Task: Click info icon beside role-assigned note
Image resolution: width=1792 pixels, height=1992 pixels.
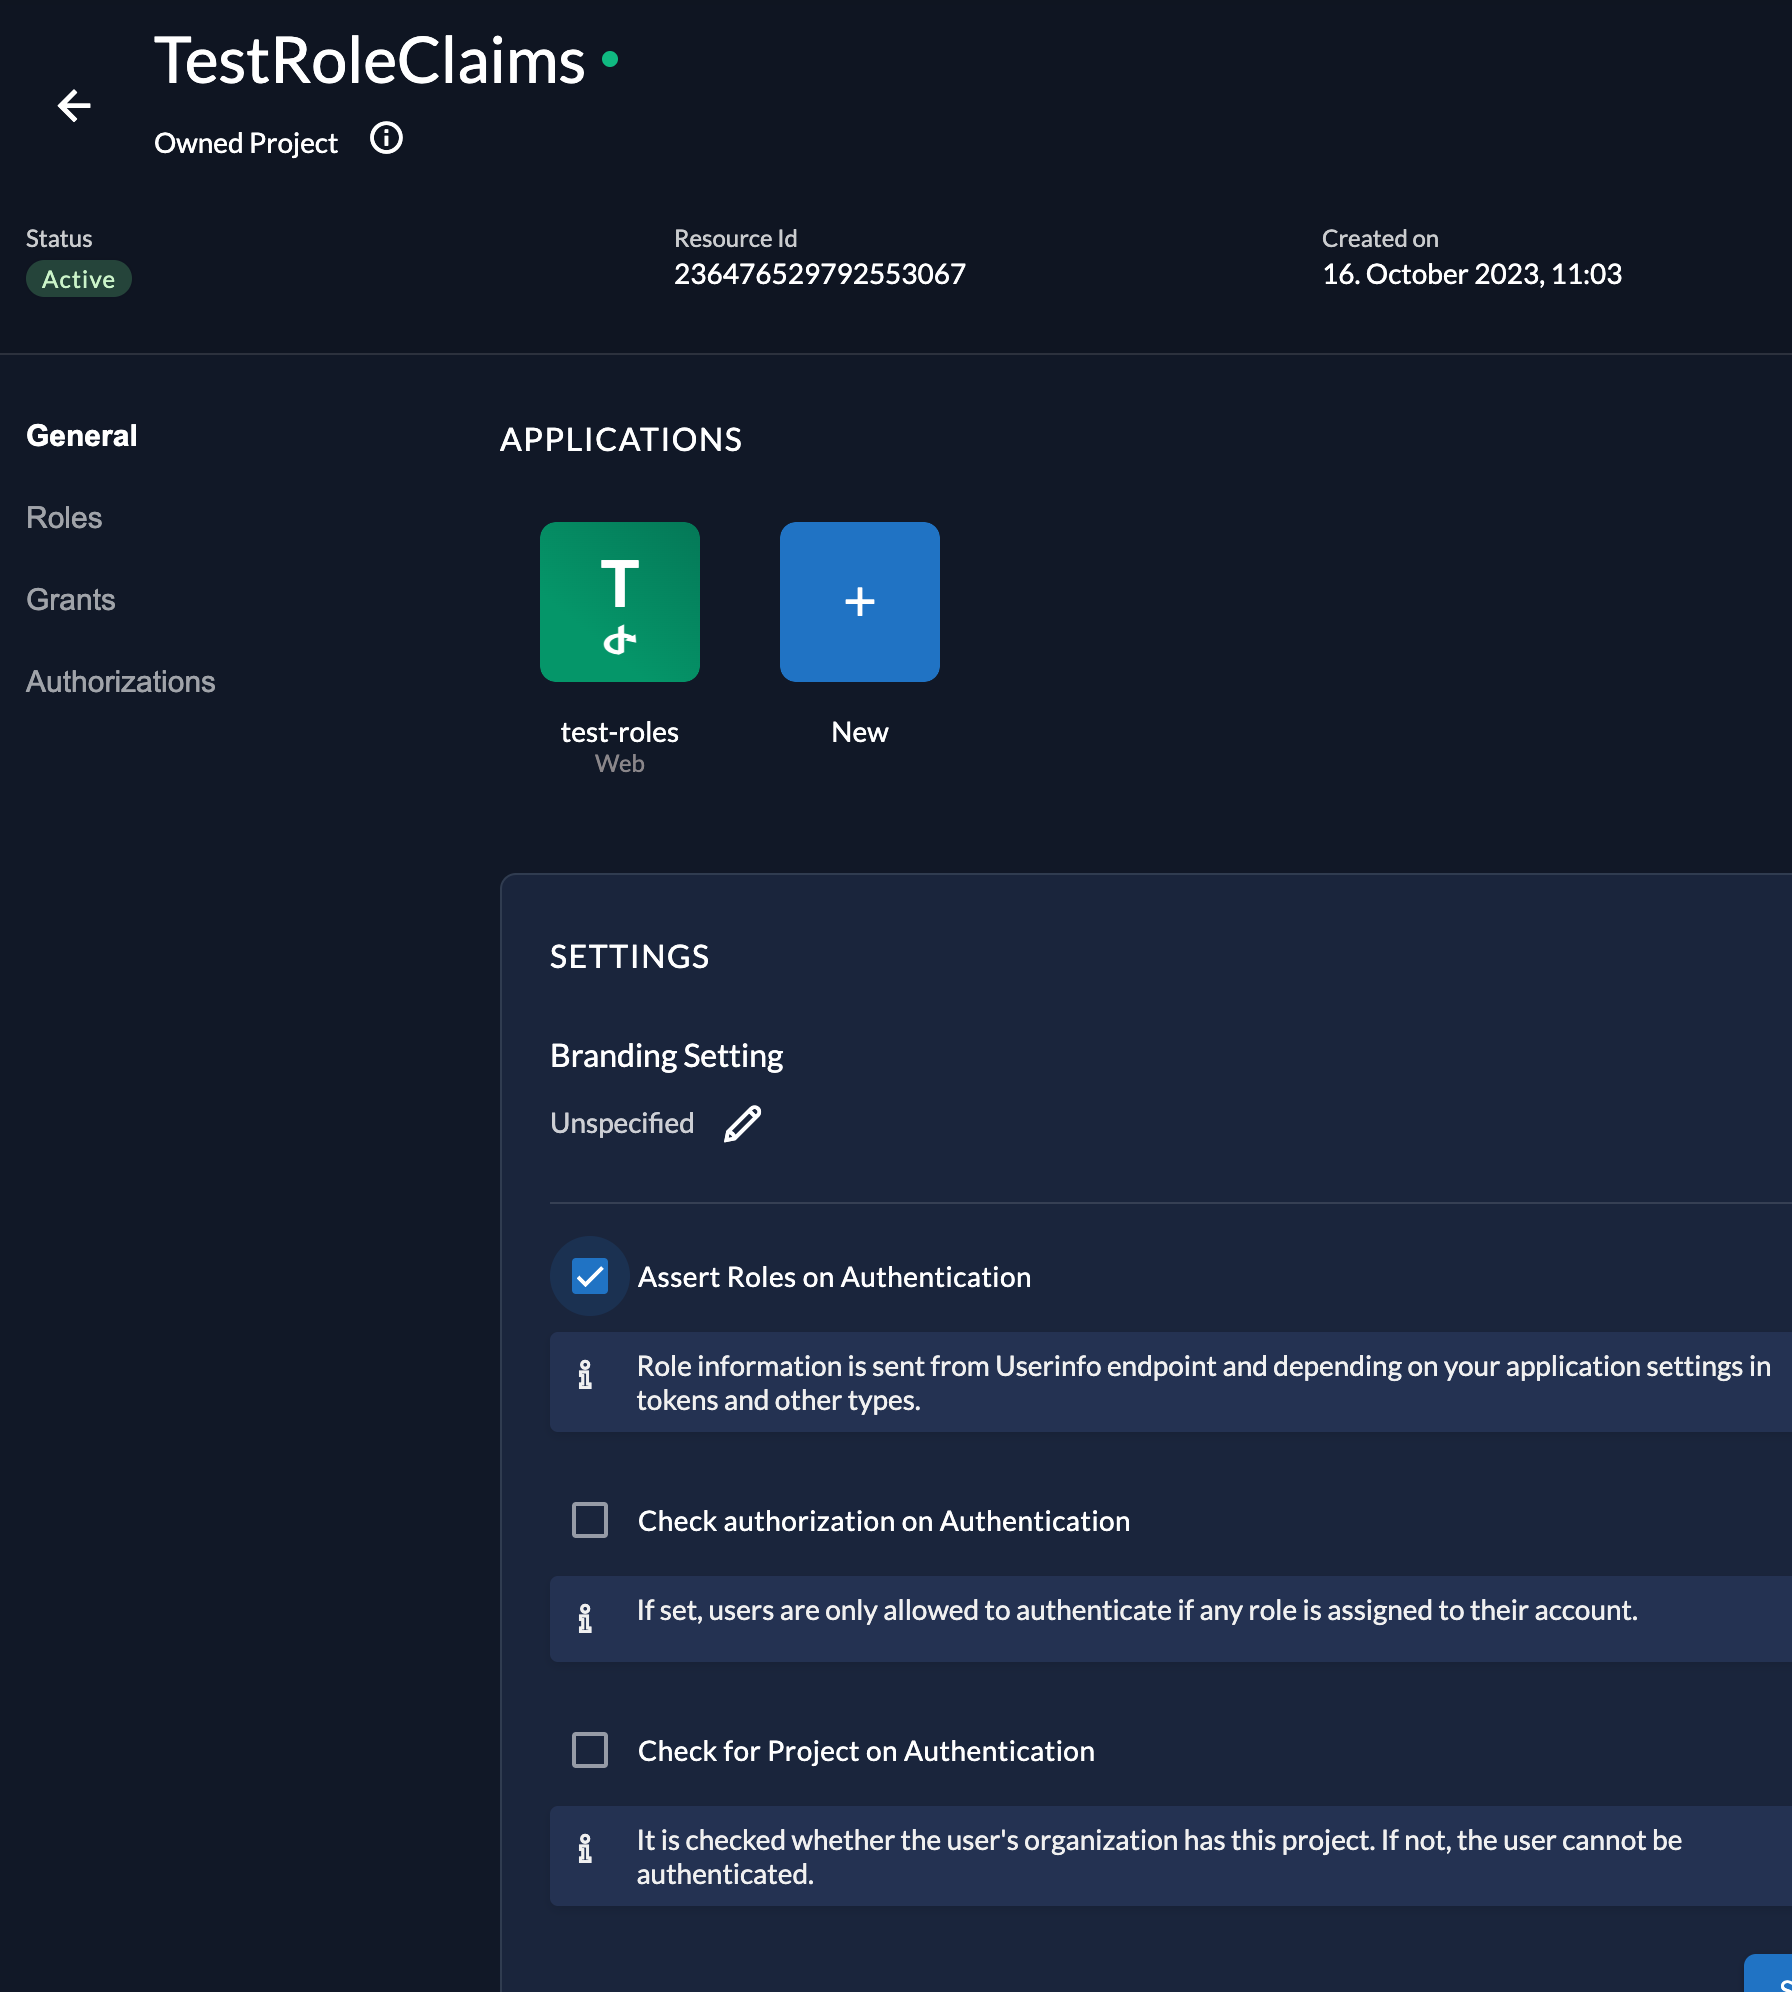Action: [x=585, y=1618]
